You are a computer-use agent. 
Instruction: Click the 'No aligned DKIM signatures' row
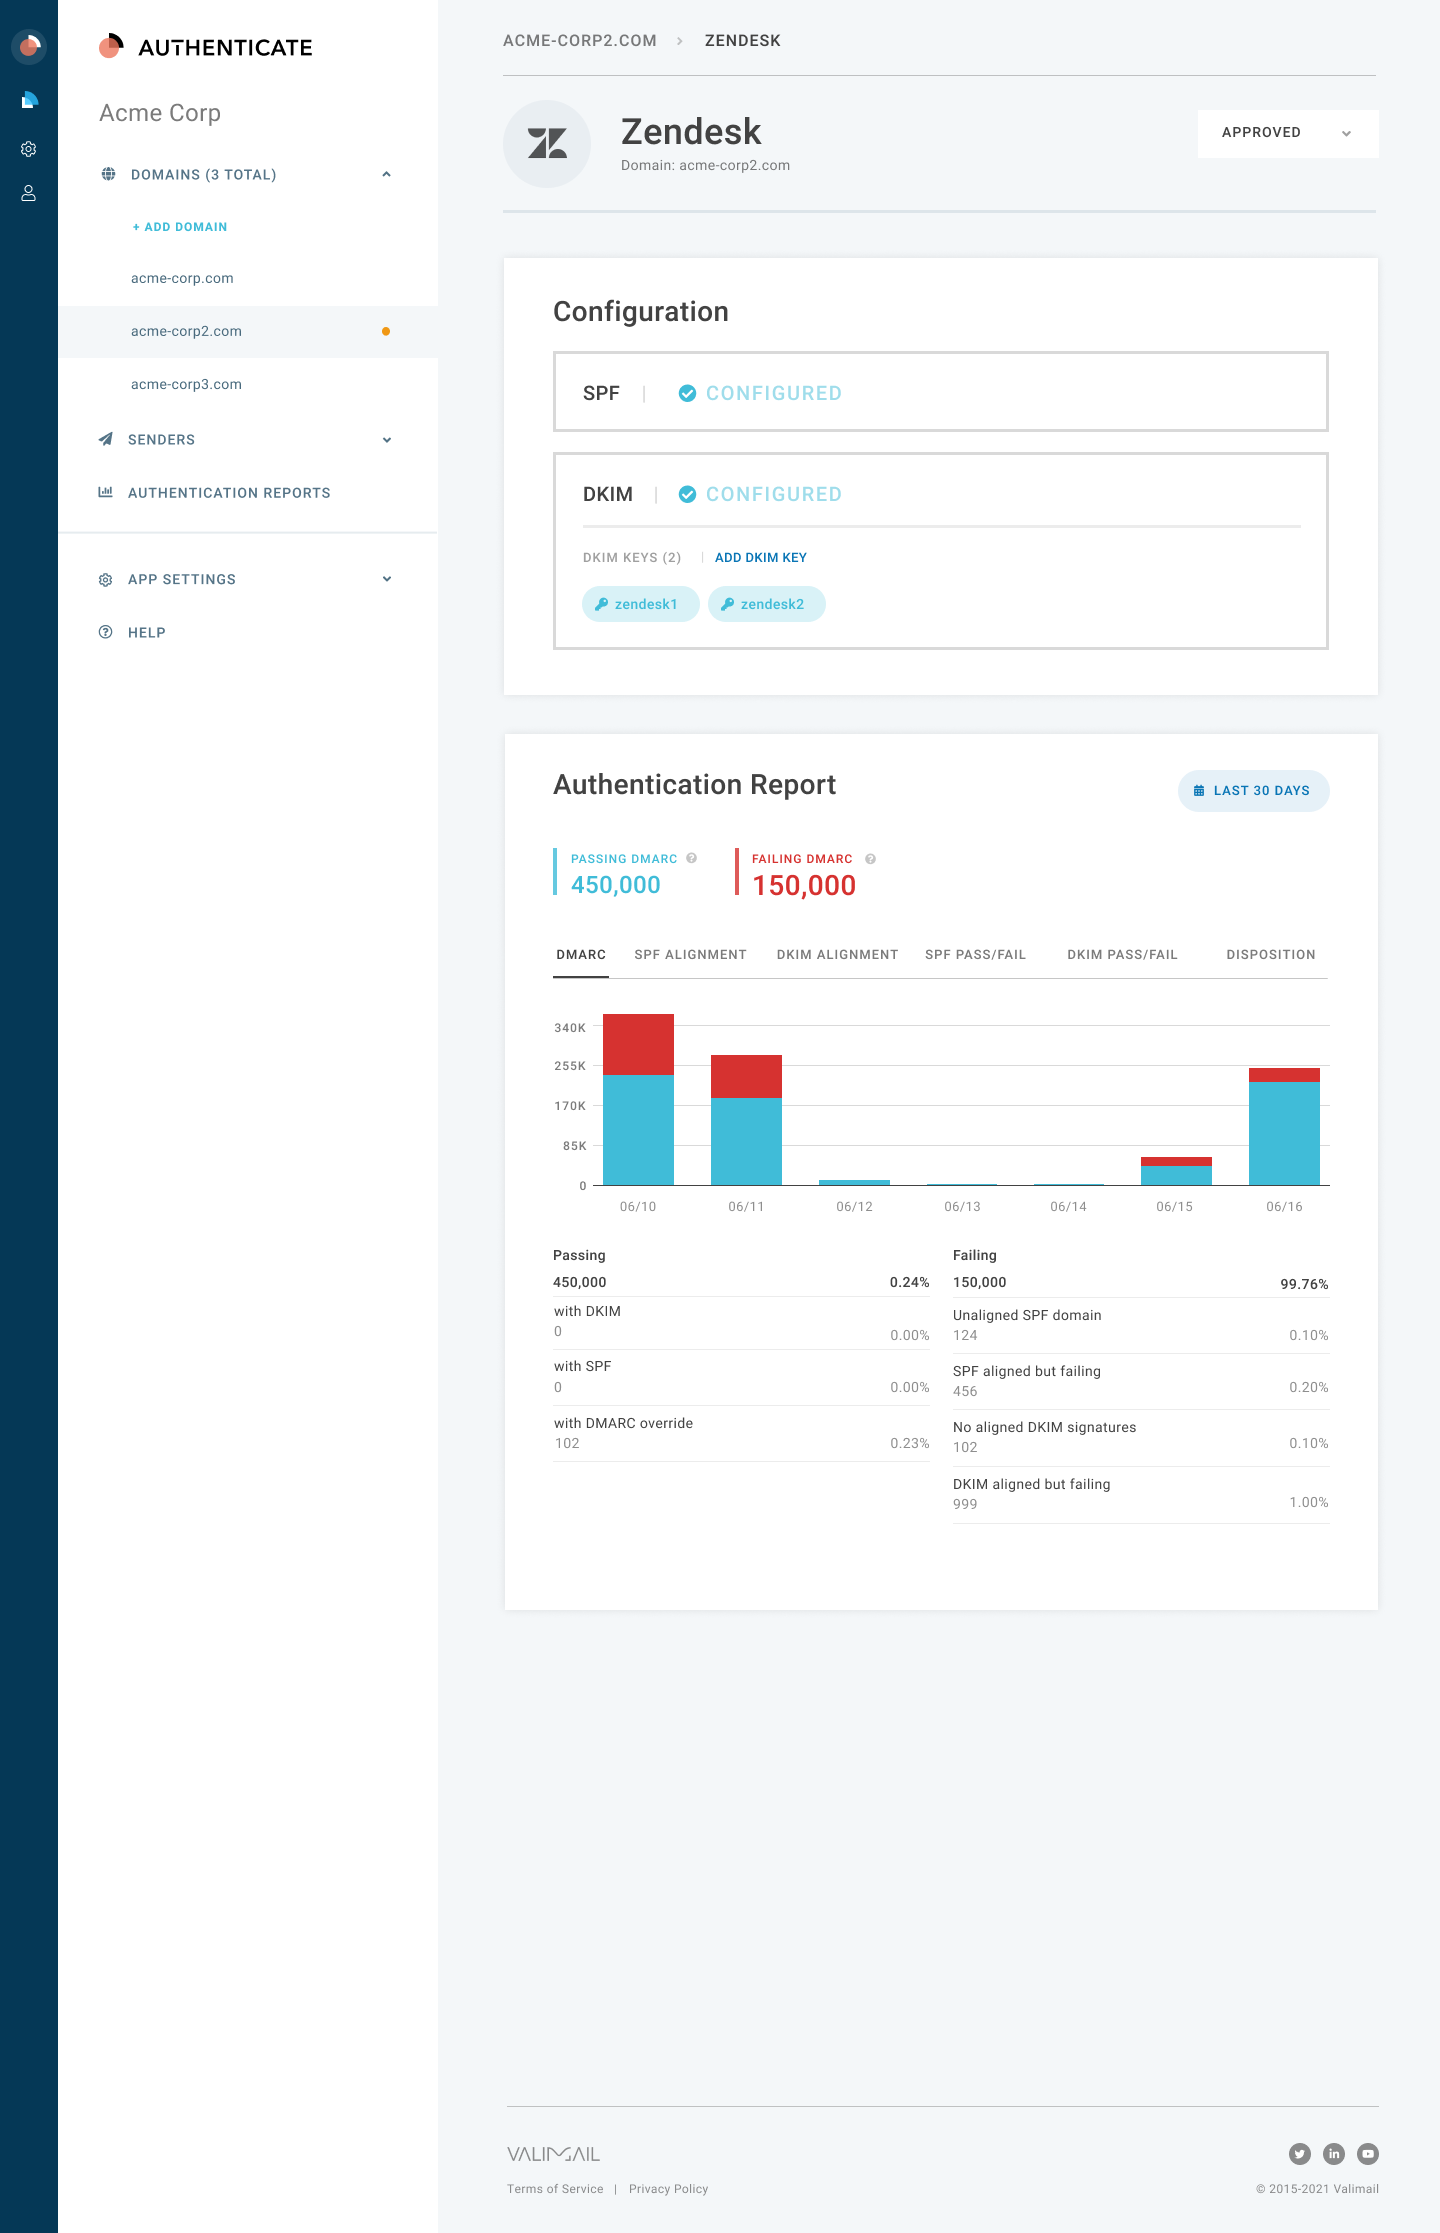click(x=1141, y=1437)
